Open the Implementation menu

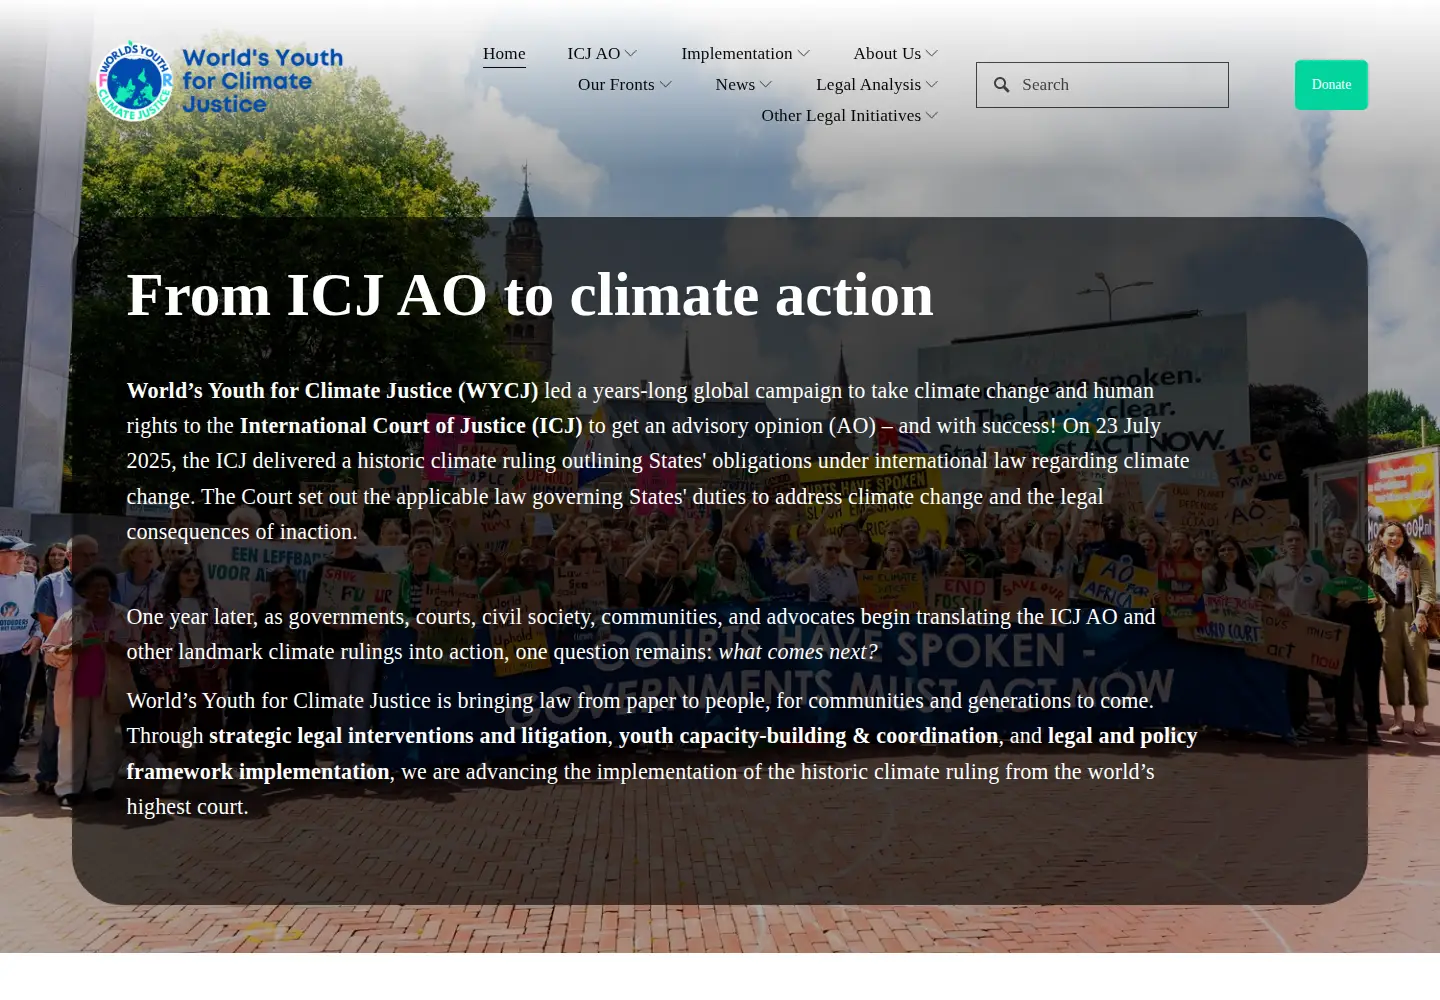pyautogui.click(x=736, y=54)
